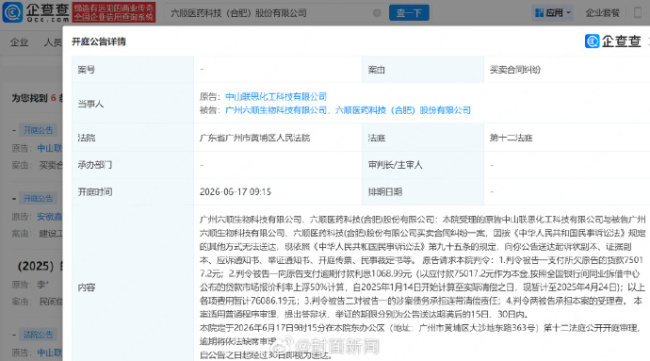The width and height of the screenshot is (650, 361).
Task: Click the 法院公告 tag in background list
Action: (x=38, y=334)
